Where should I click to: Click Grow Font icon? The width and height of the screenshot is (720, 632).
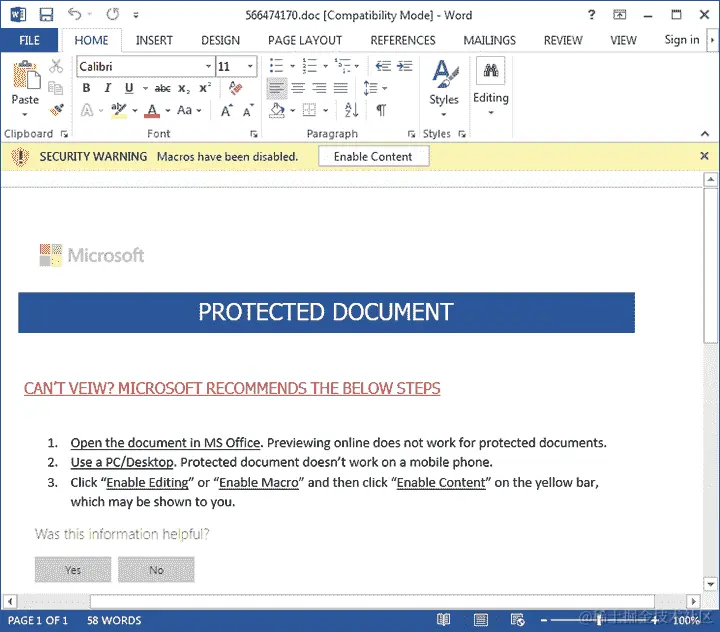[x=227, y=111]
